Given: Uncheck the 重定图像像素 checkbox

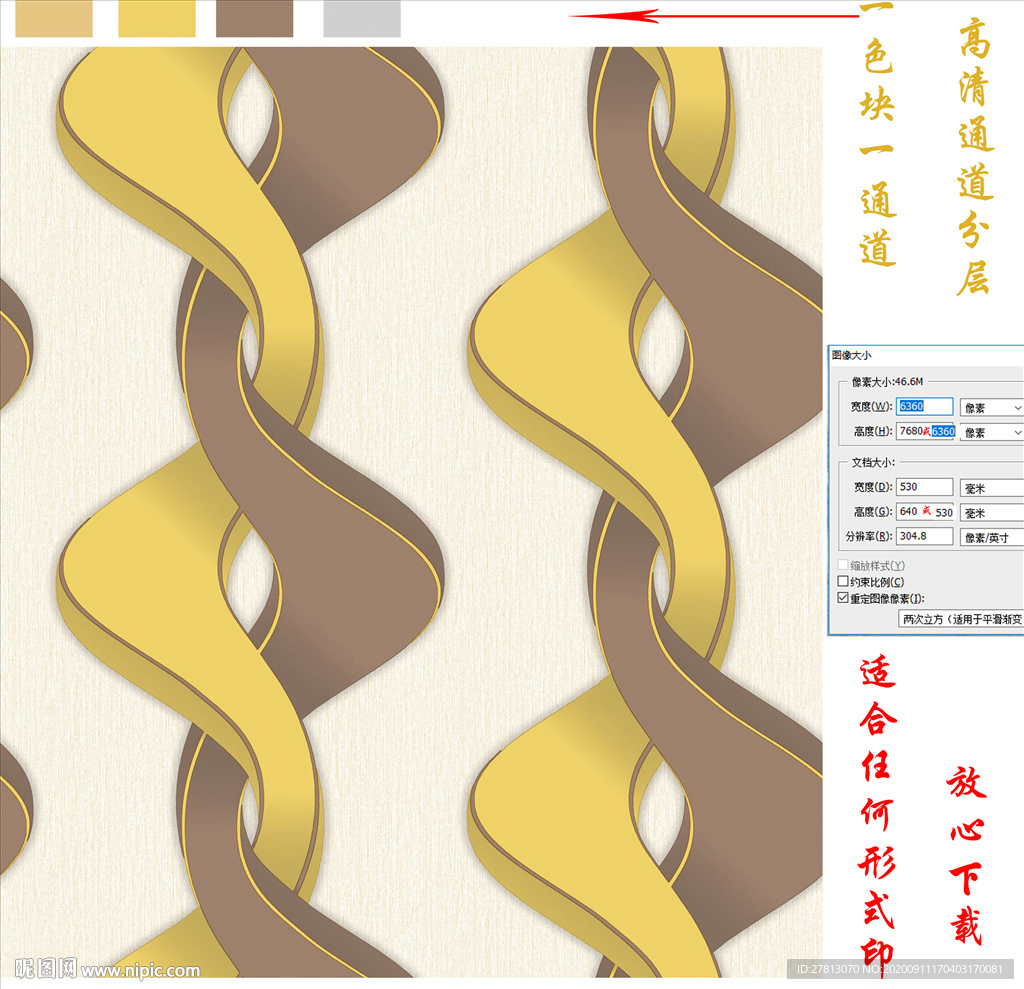Looking at the screenshot, I should point(843,598).
